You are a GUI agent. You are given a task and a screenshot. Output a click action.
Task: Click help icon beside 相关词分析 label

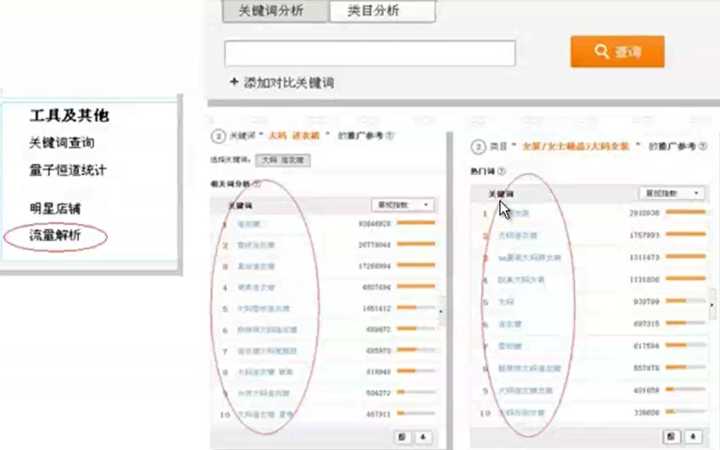[257, 184]
